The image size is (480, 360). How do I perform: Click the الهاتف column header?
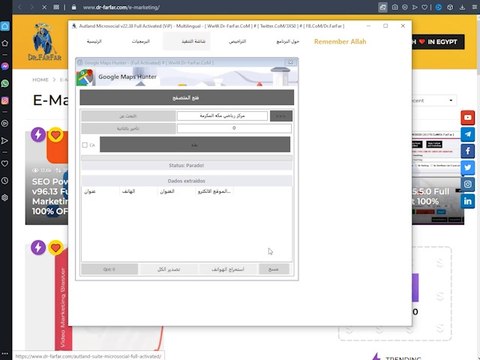[129, 191]
